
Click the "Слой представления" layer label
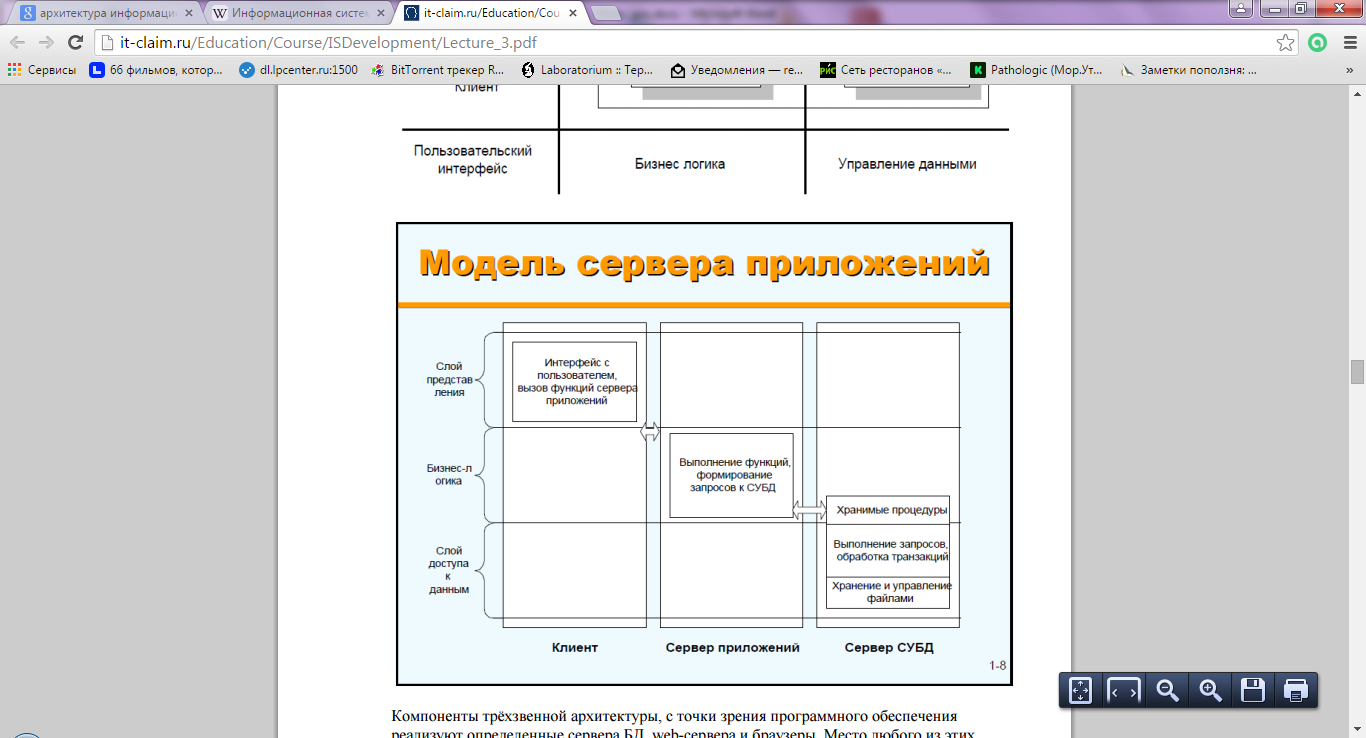tap(449, 380)
